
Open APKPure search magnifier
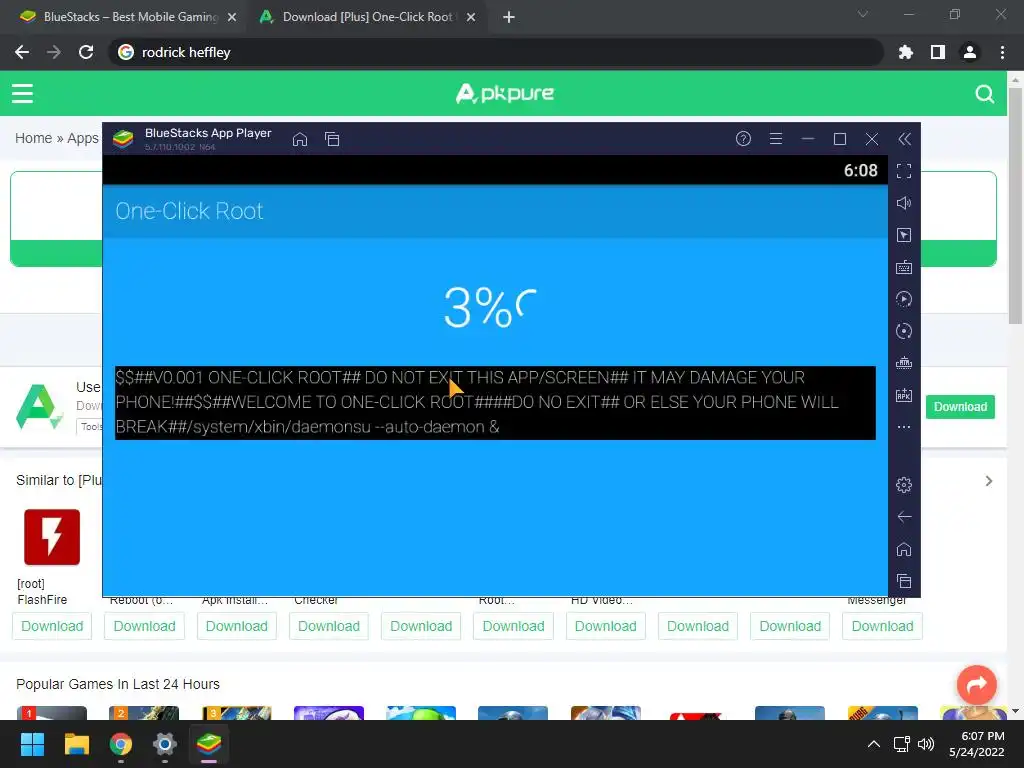pos(985,94)
